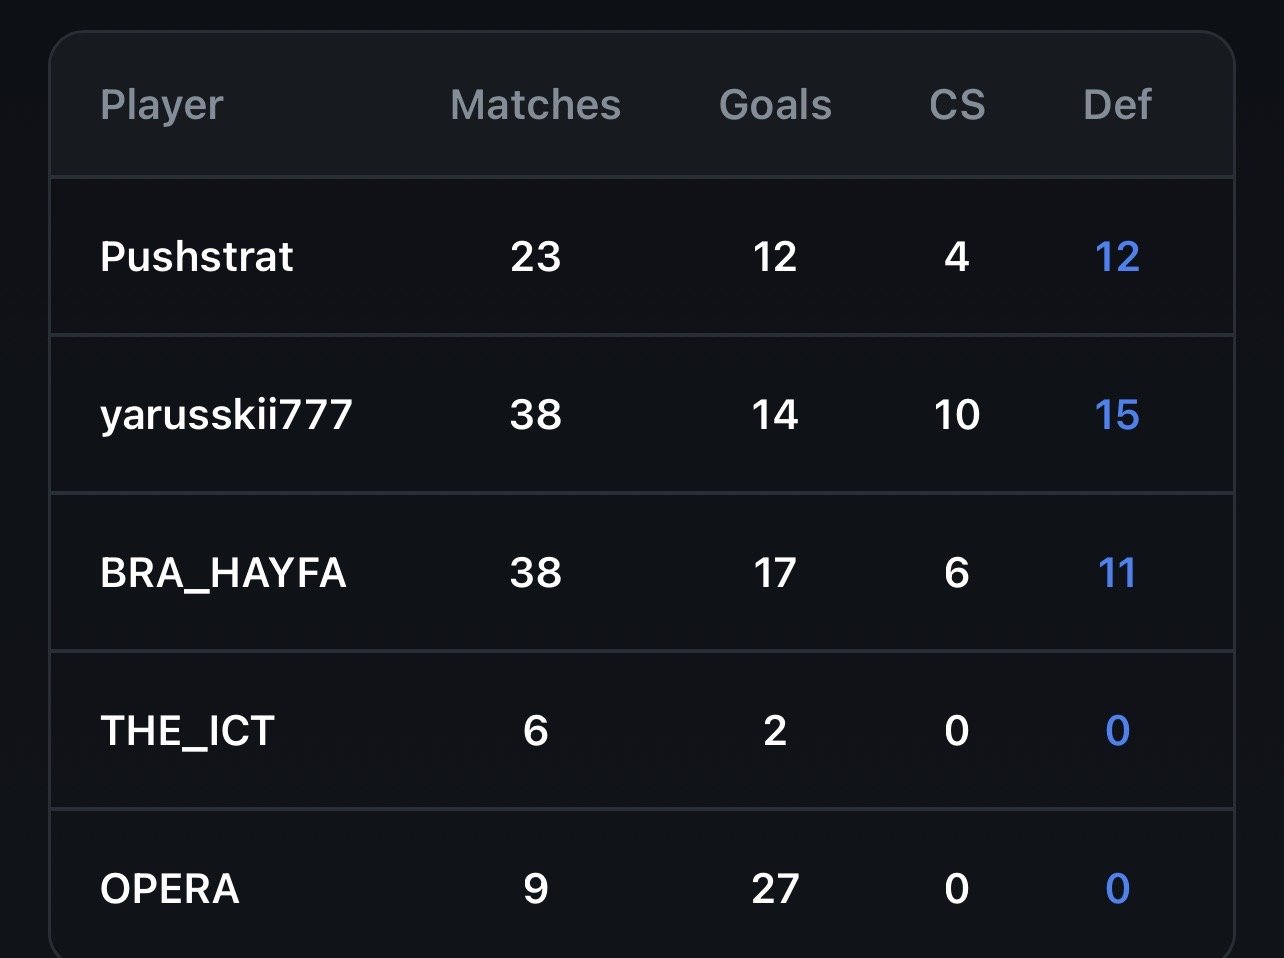Screen dimensions: 1284x958
Task: Select THE_ICT player name
Action: [187, 731]
